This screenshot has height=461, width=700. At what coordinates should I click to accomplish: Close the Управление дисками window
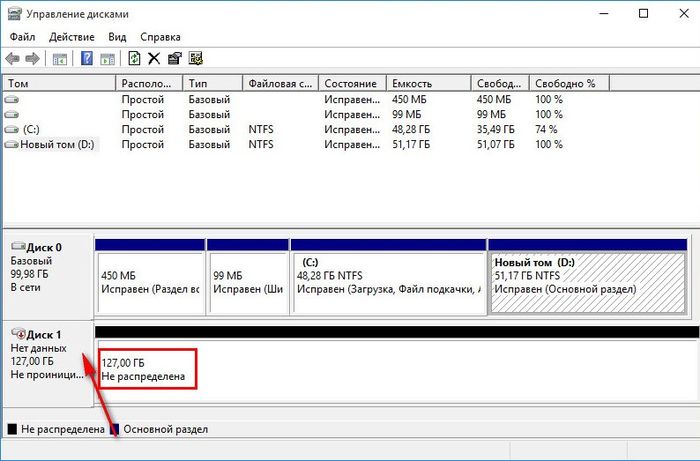tap(684, 14)
